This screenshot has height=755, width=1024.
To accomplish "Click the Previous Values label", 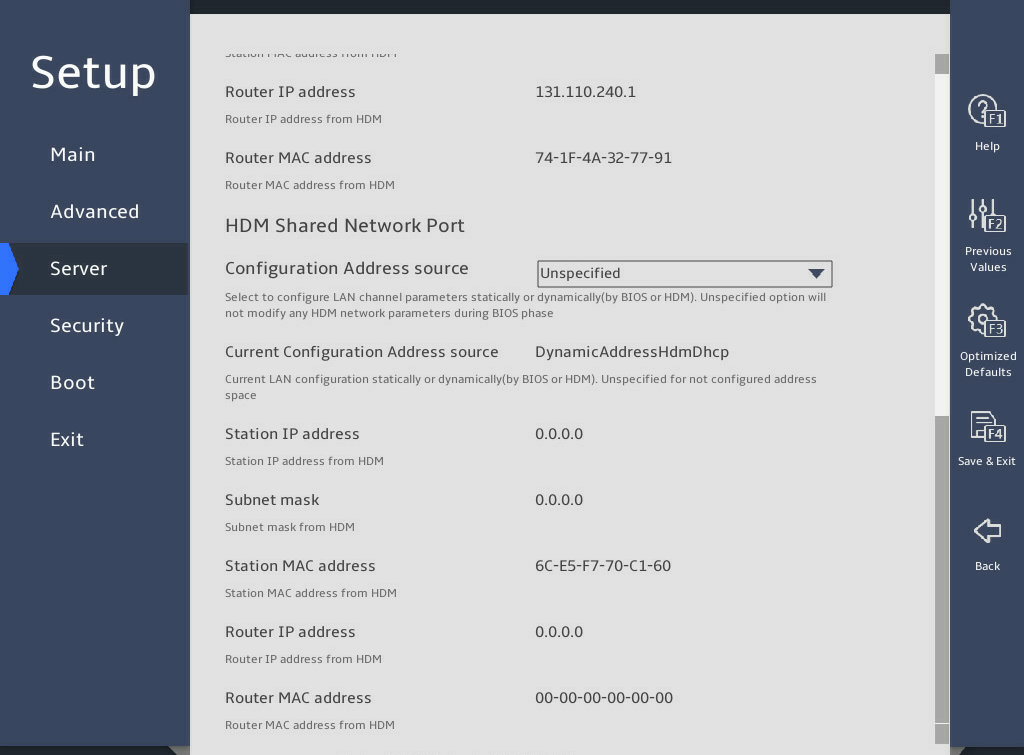I will pos(987,259).
